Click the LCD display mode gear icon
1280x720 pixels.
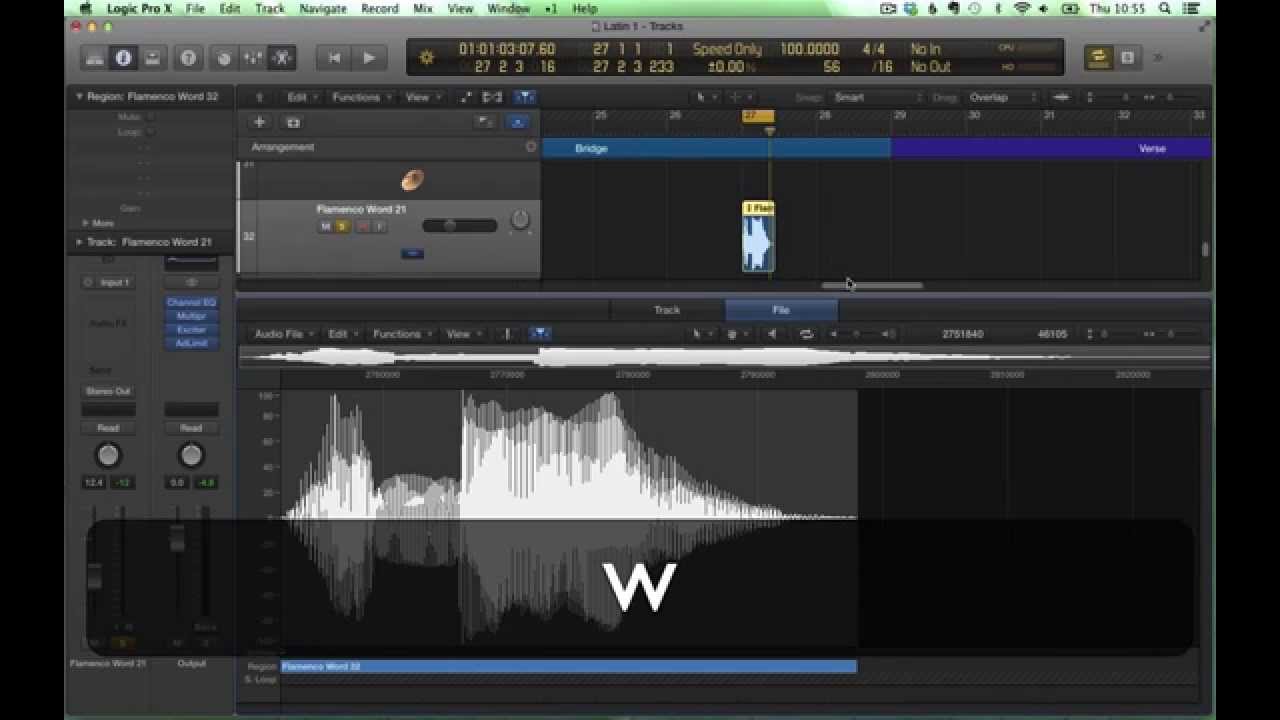pyautogui.click(x=427, y=58)
